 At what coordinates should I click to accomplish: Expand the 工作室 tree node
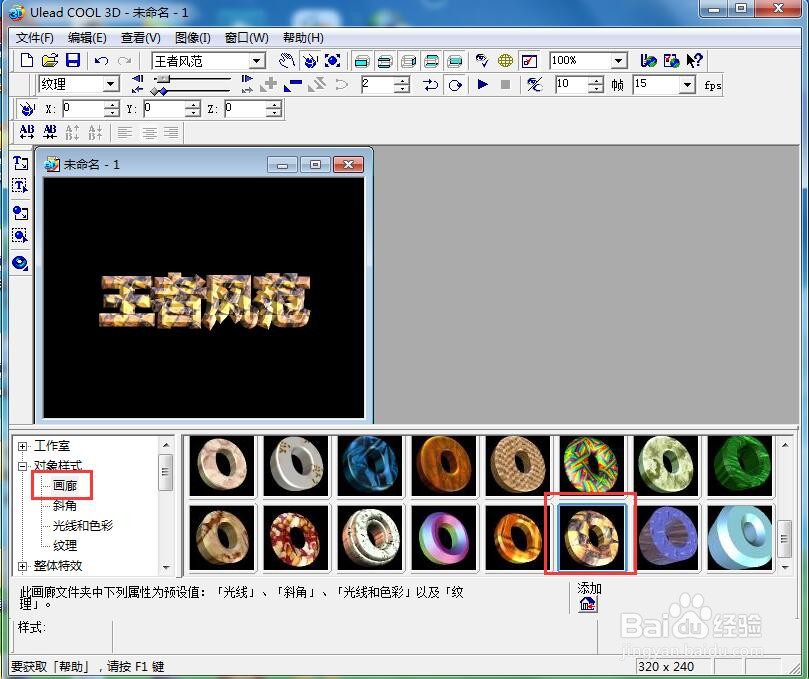(x=23, y=446)
